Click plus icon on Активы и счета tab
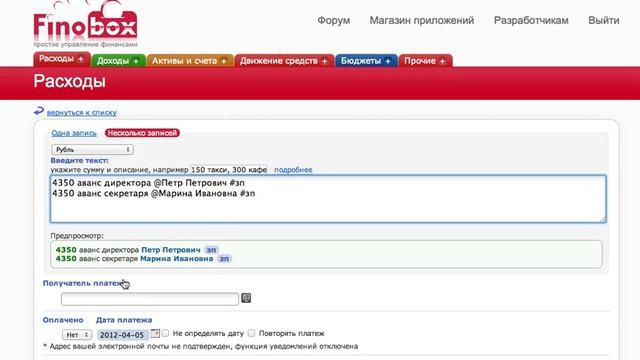Image resolution: width=640 pixels, height=360 pixels. pos(224,61)
